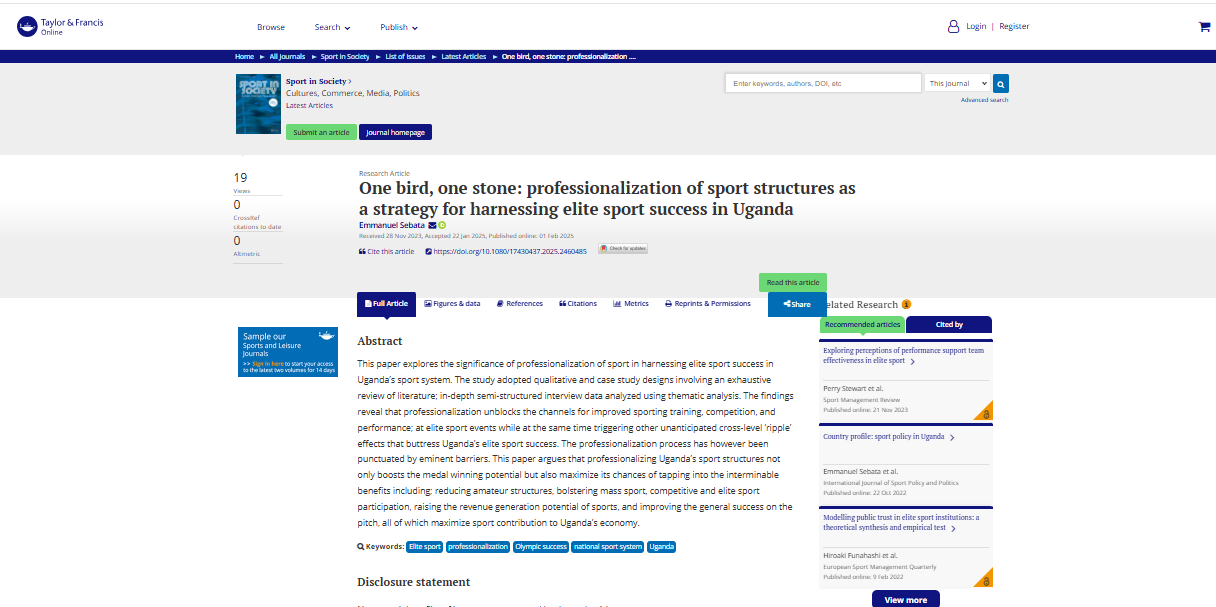Select the Cited by tab
The image size is (1216, 607).
[x=948, y=325]
